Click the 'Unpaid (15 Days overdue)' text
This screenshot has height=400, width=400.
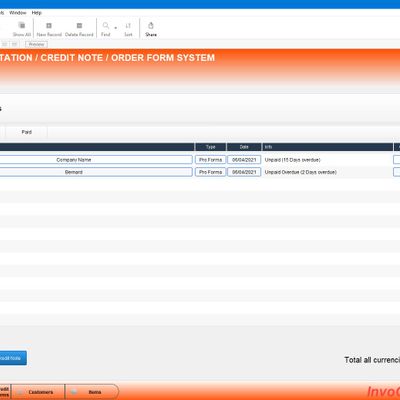coord(292,160)
